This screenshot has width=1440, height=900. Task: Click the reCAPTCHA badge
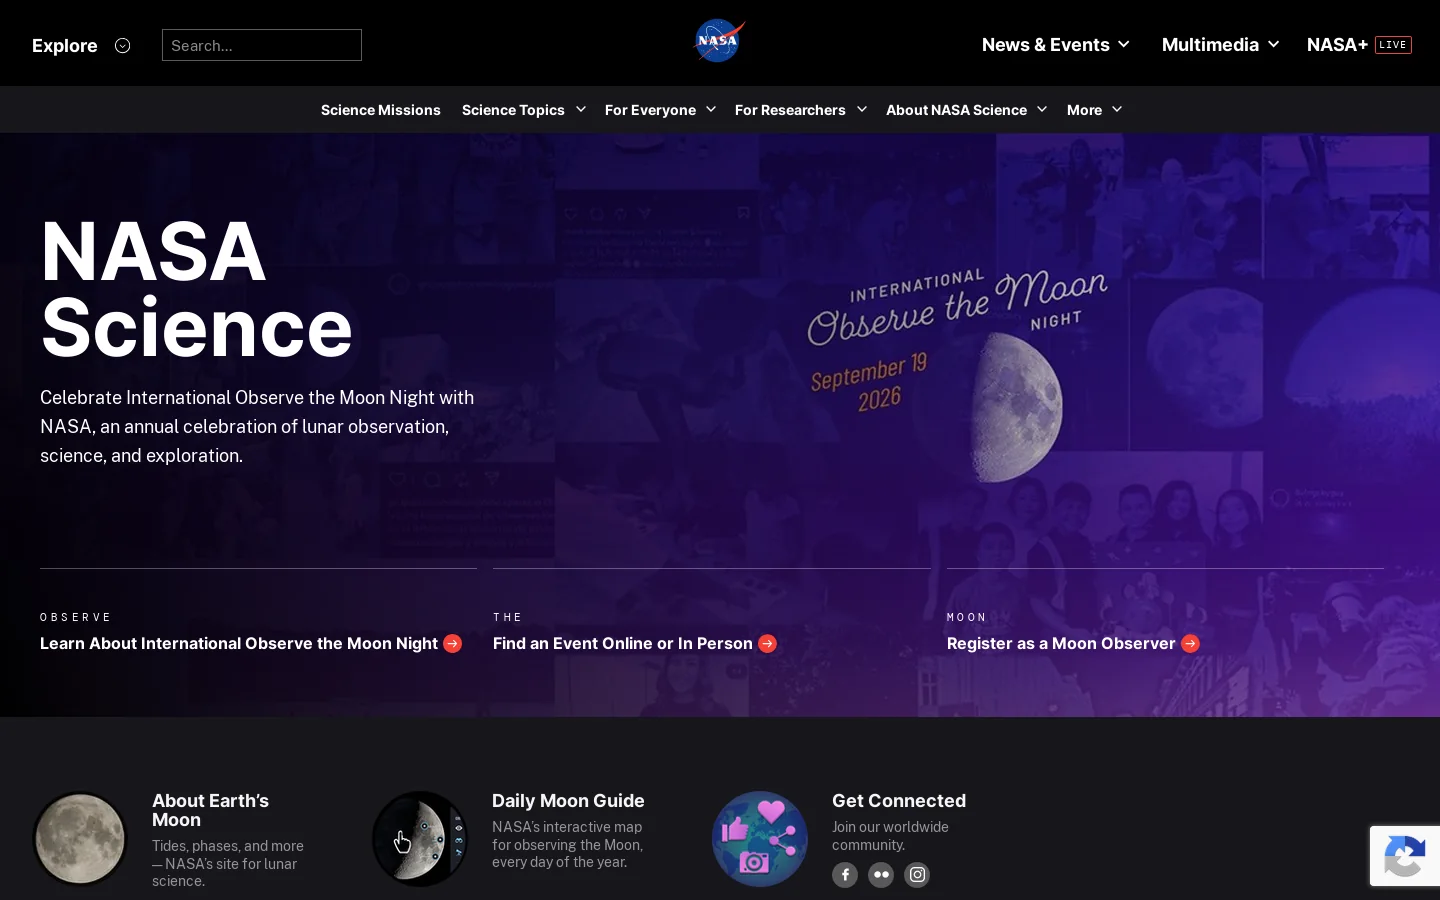point(1405,856)
